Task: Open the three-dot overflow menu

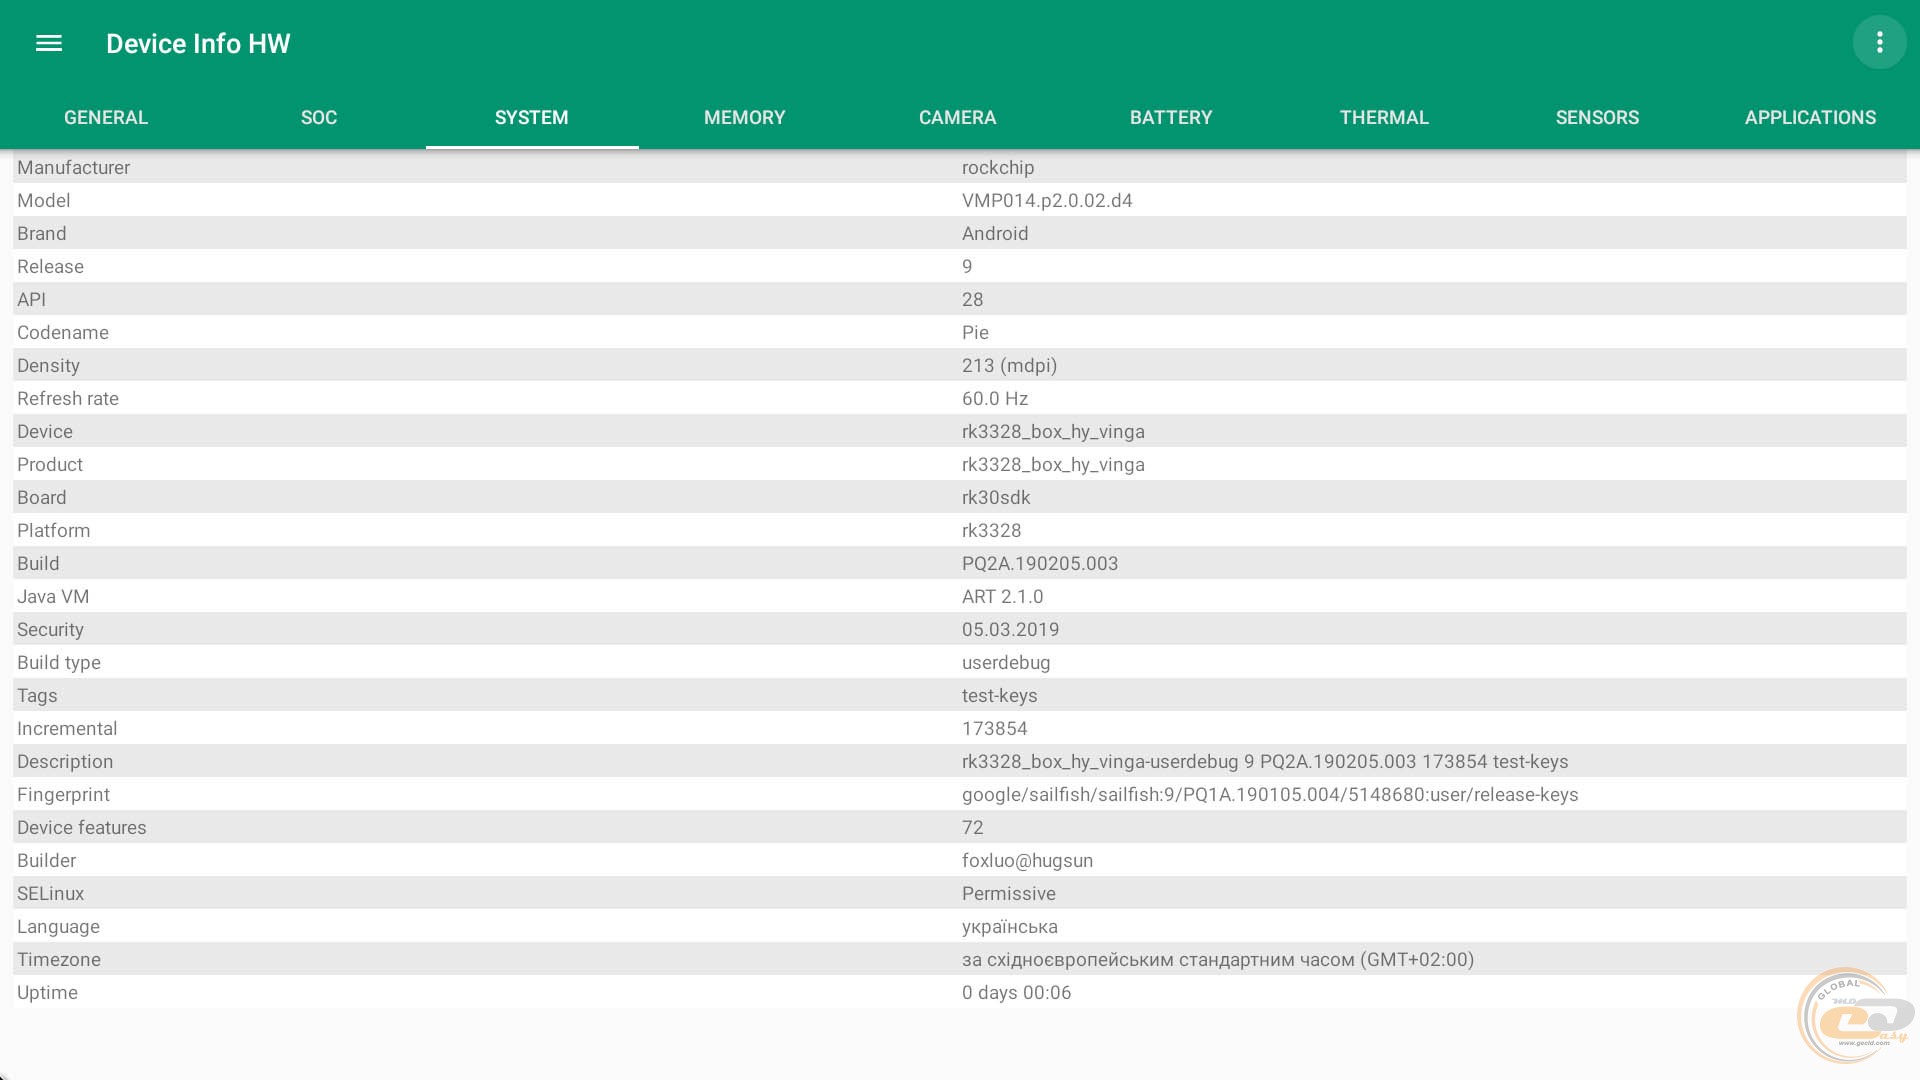Action: pyautogui.click(x=1879, y=42)
